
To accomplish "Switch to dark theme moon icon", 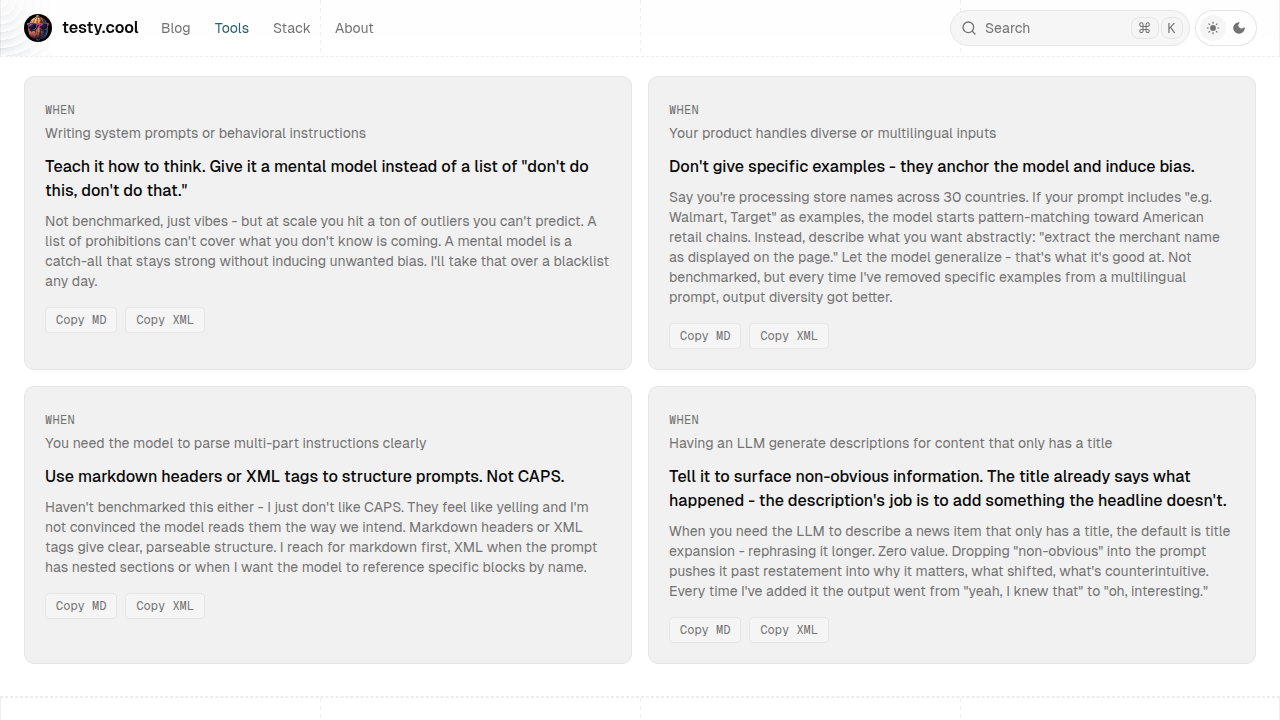I will pos(1240,28).
